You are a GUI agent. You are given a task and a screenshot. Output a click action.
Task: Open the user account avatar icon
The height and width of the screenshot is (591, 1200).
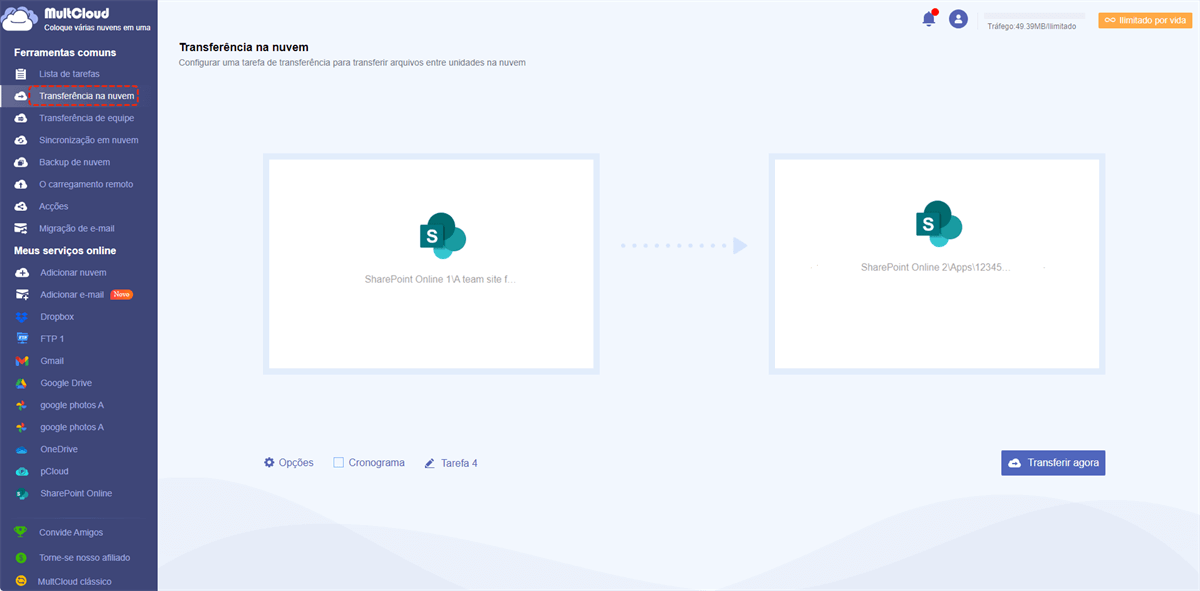[x=958, y=19]
